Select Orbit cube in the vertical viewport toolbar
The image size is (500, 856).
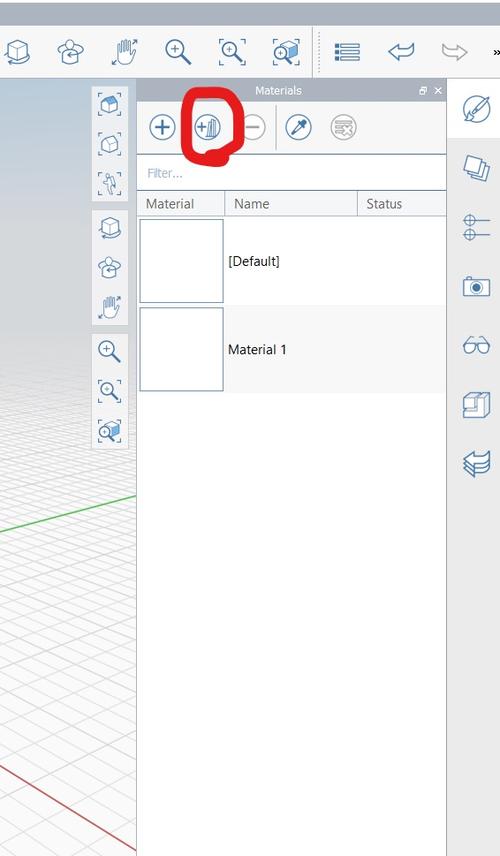coord(110,228)
